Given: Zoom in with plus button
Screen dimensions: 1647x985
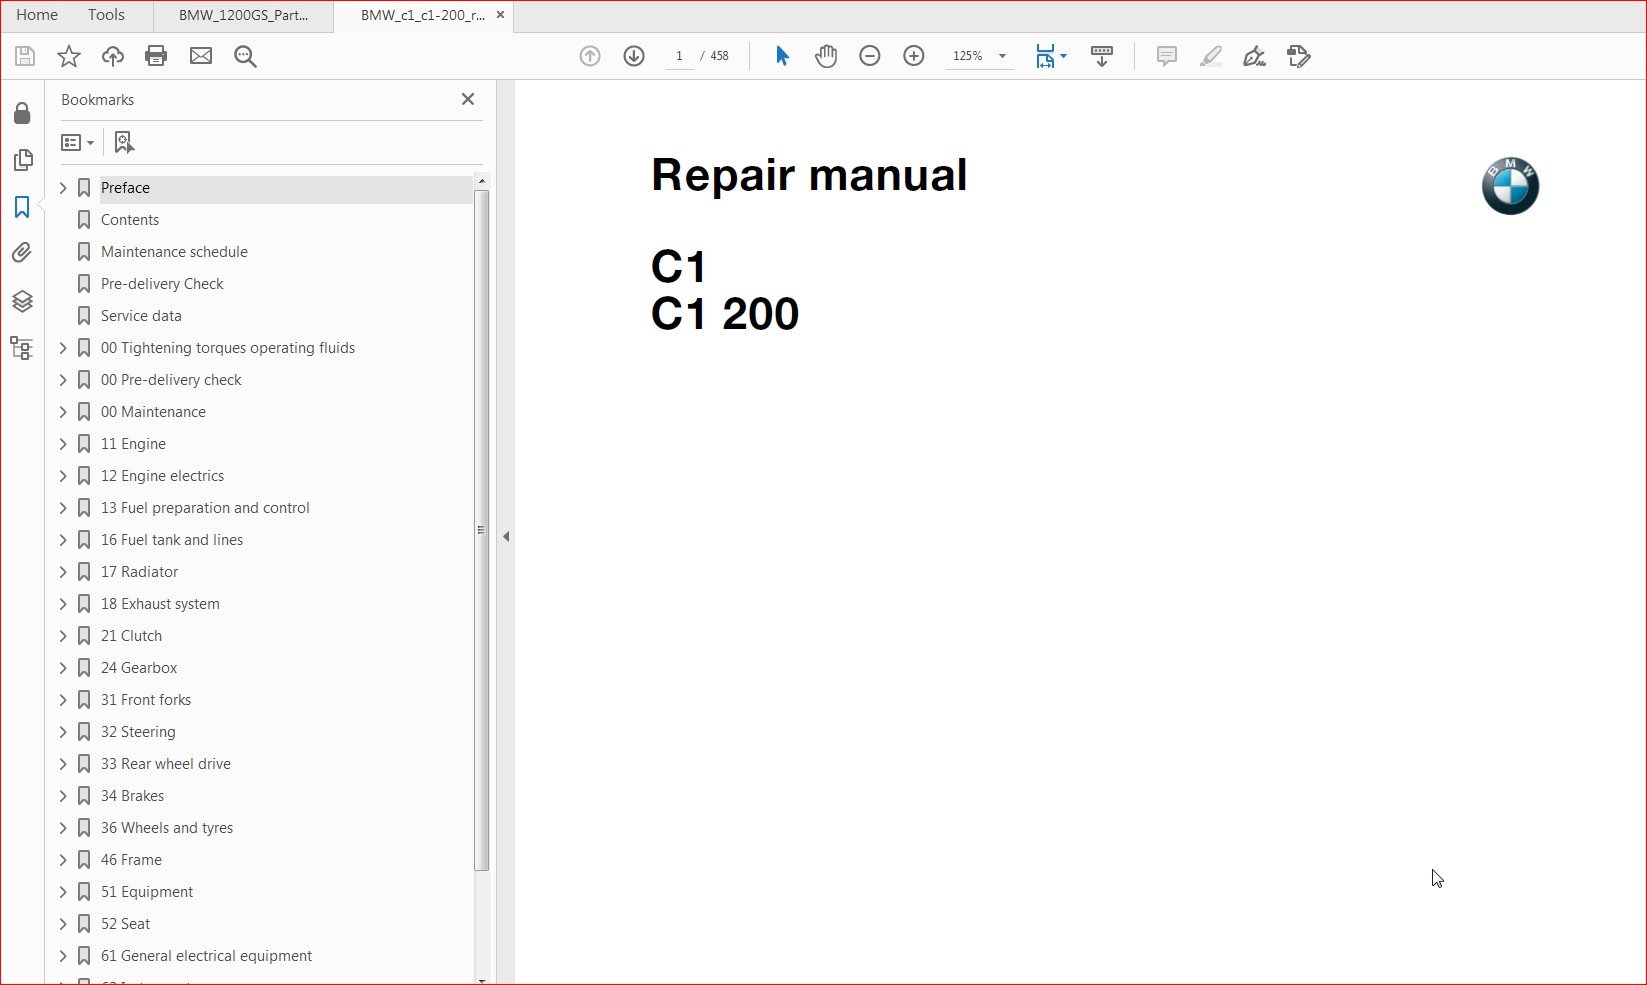Looking at the screenshot, I should tap(914, 56).
